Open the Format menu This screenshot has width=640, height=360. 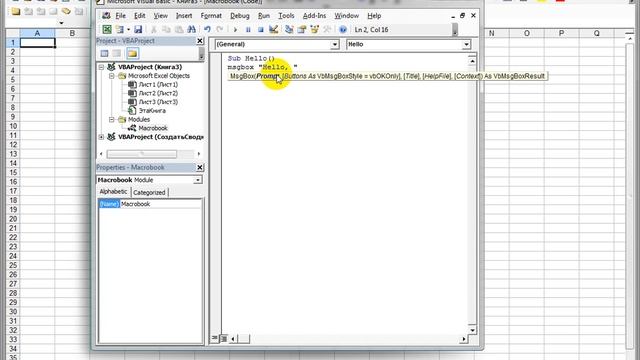(x=211, y=16)
